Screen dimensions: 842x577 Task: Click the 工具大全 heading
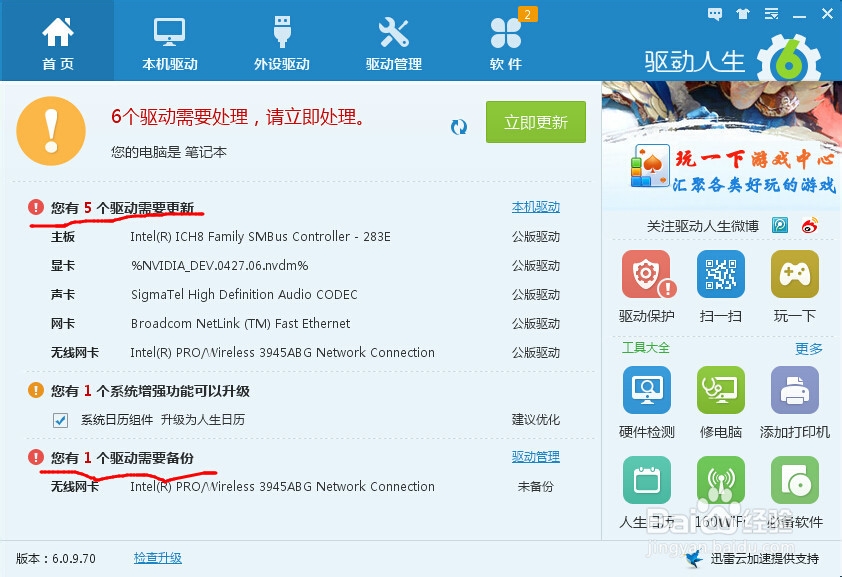[646, 348]
